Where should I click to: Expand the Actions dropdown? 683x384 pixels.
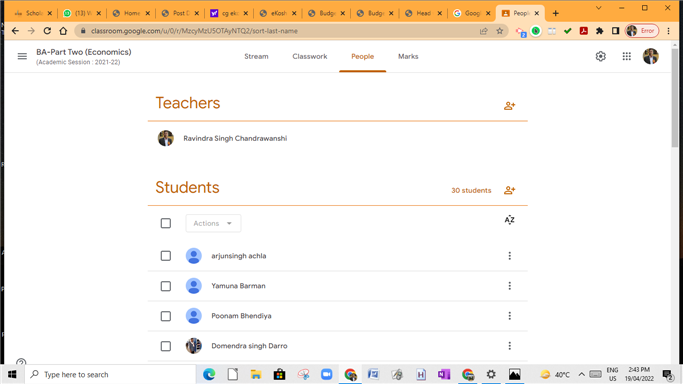pyautogui.click(x=213, y=223)
